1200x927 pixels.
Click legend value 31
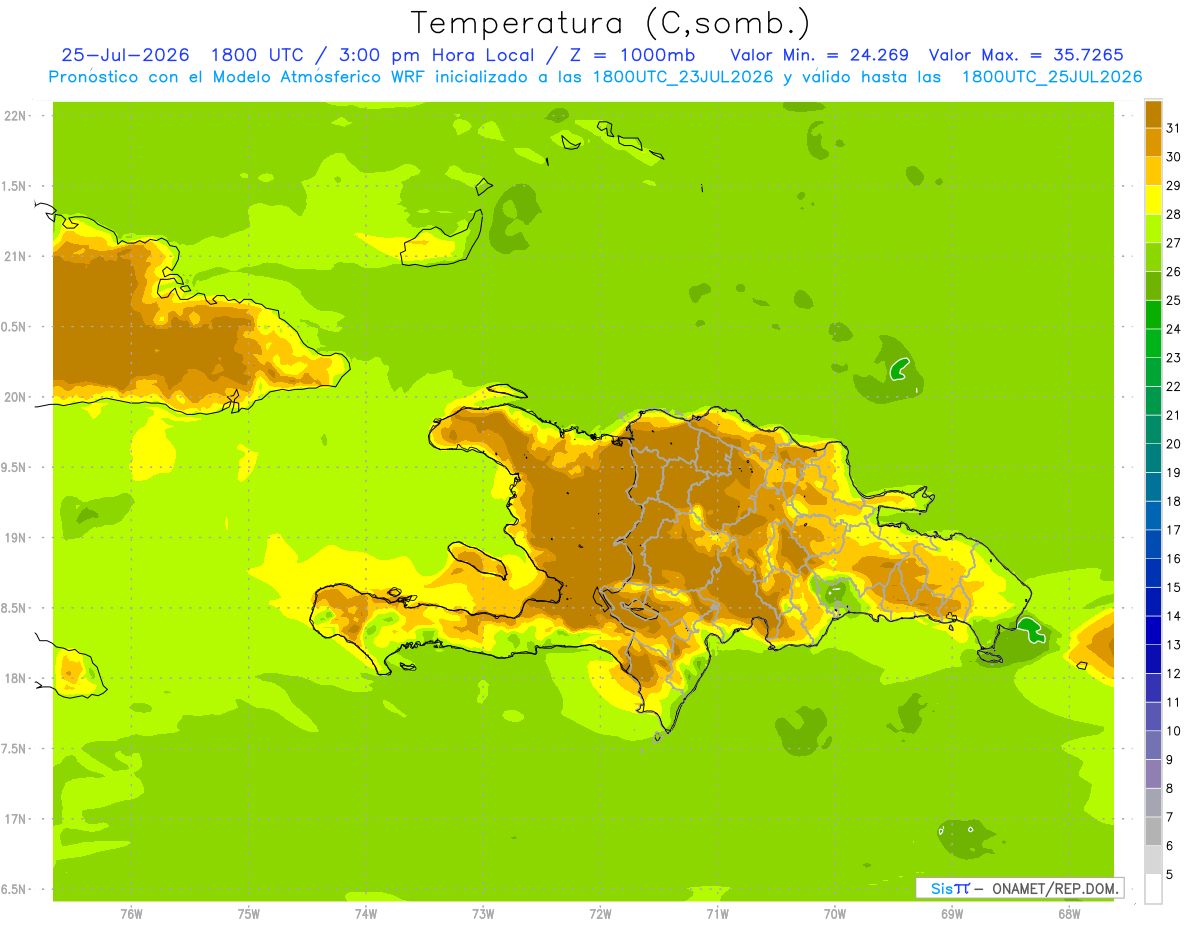[1174, 128]
